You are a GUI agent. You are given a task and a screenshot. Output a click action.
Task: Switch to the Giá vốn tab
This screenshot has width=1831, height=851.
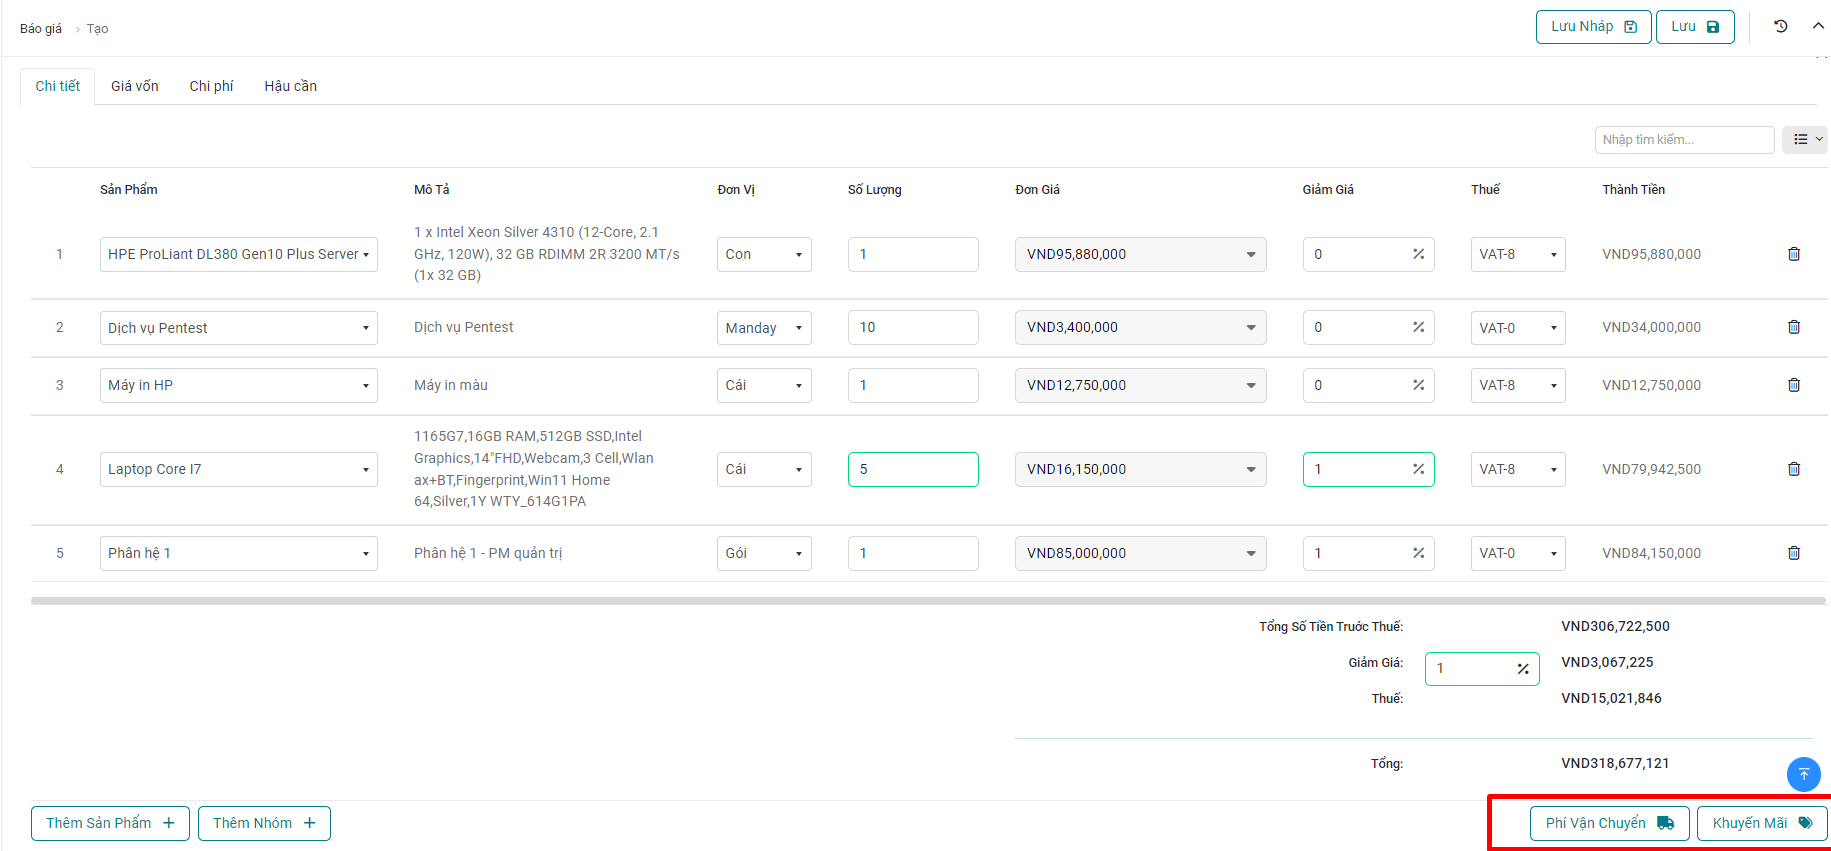pos(134,86)
